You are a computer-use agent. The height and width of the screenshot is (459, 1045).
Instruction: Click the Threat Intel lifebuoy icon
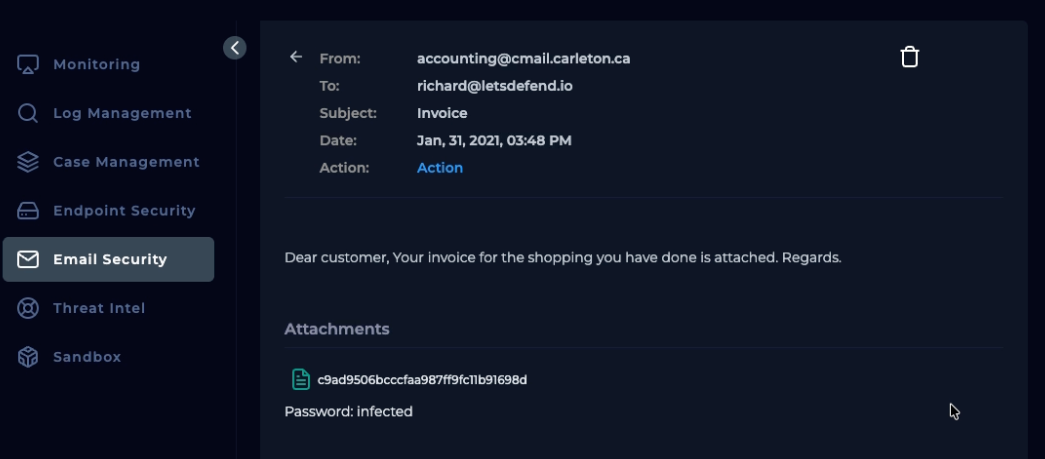(x=28, y=308)
